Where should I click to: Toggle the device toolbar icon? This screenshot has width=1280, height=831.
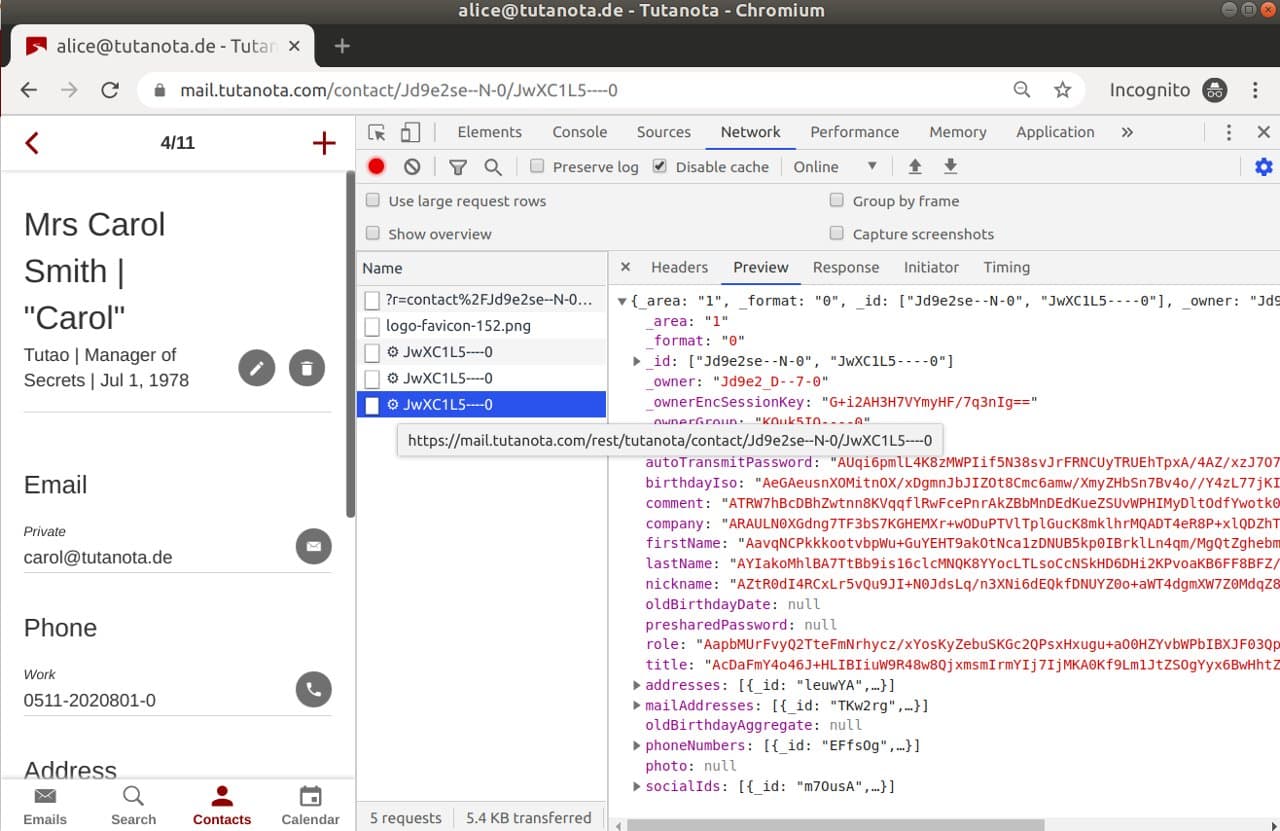[410, 132]
